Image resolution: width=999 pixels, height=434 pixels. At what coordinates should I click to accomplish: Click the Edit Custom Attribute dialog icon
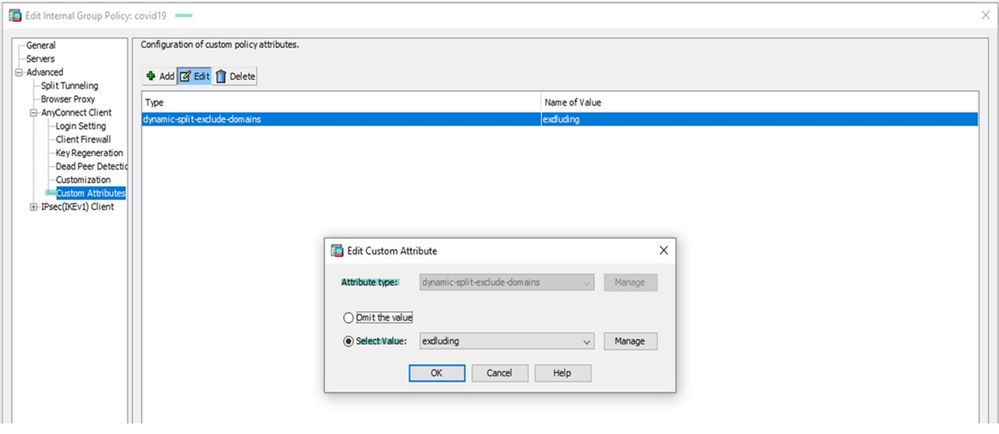[337, 250]
